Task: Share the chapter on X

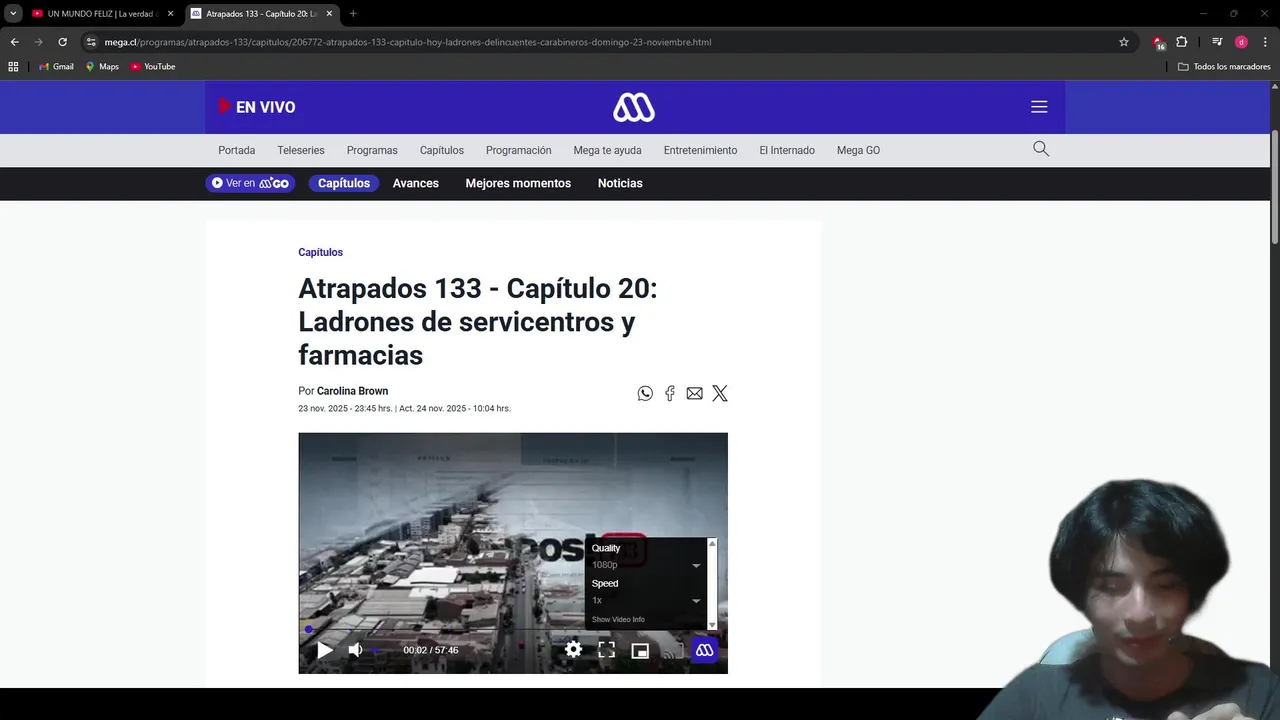Action: (x=720, y=393)
